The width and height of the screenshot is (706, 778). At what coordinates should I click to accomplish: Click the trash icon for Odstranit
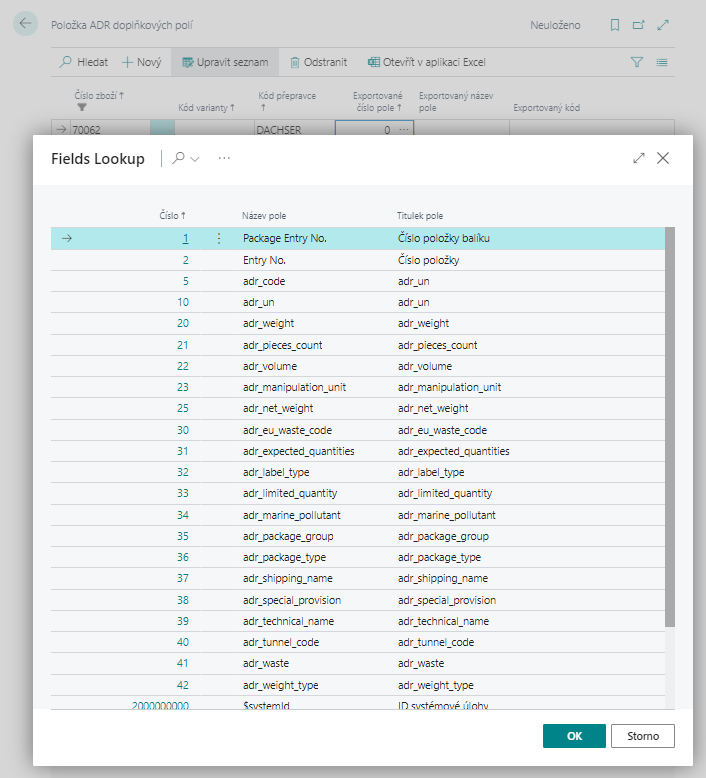tap(295, 62)
